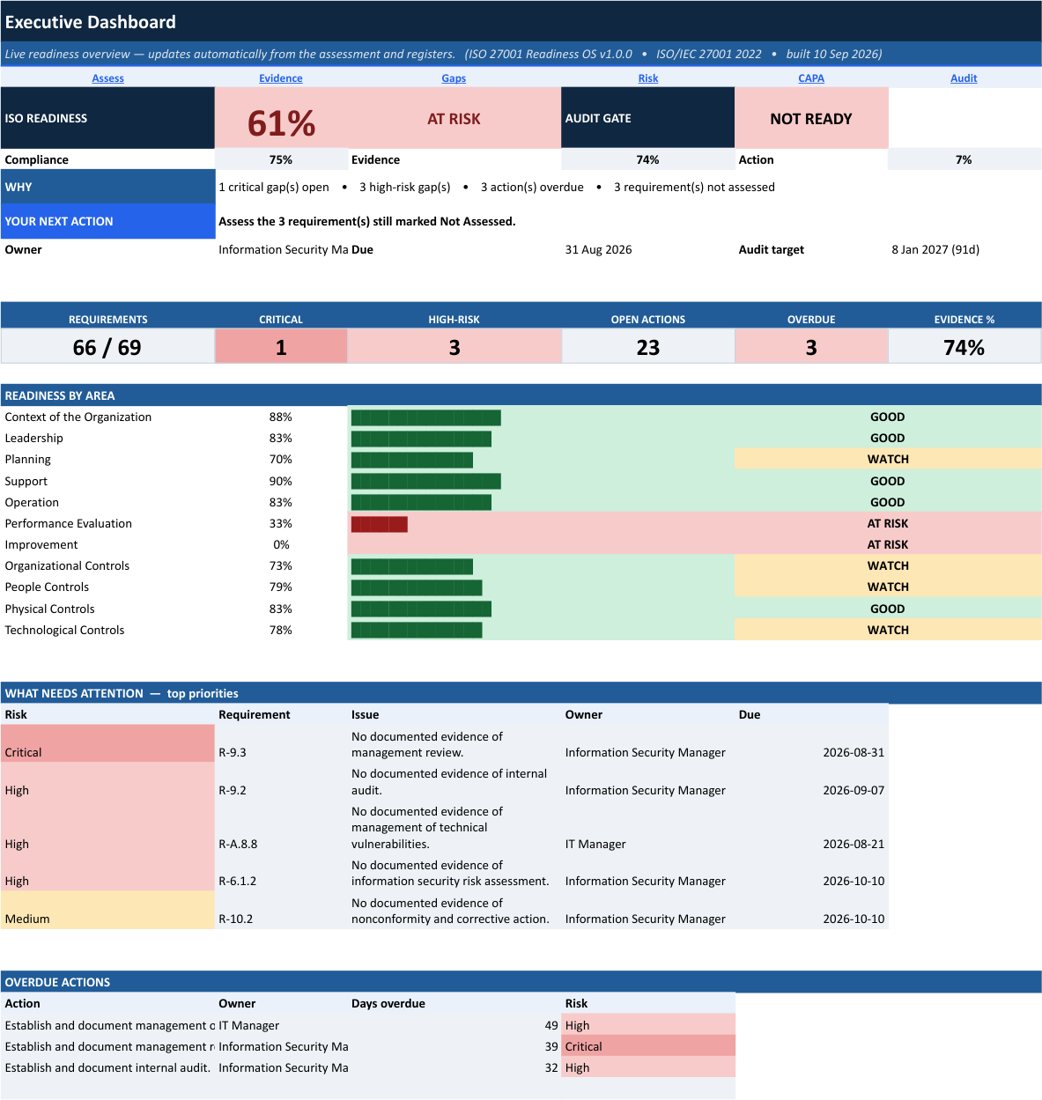Click the Context of the Organization progress bar
1042x1100 pixels.
426,417
